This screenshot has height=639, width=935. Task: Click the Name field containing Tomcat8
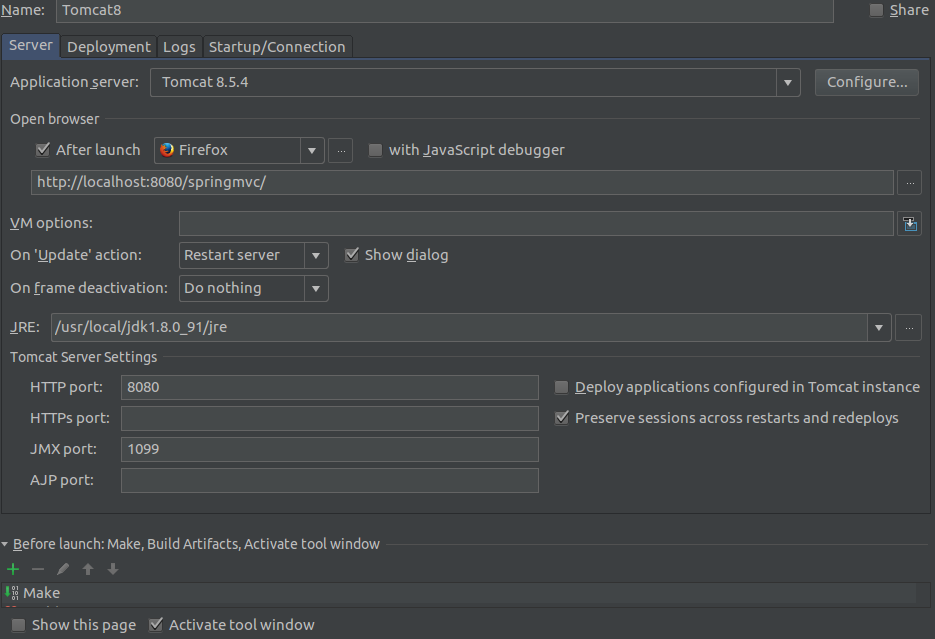(445, 10)
